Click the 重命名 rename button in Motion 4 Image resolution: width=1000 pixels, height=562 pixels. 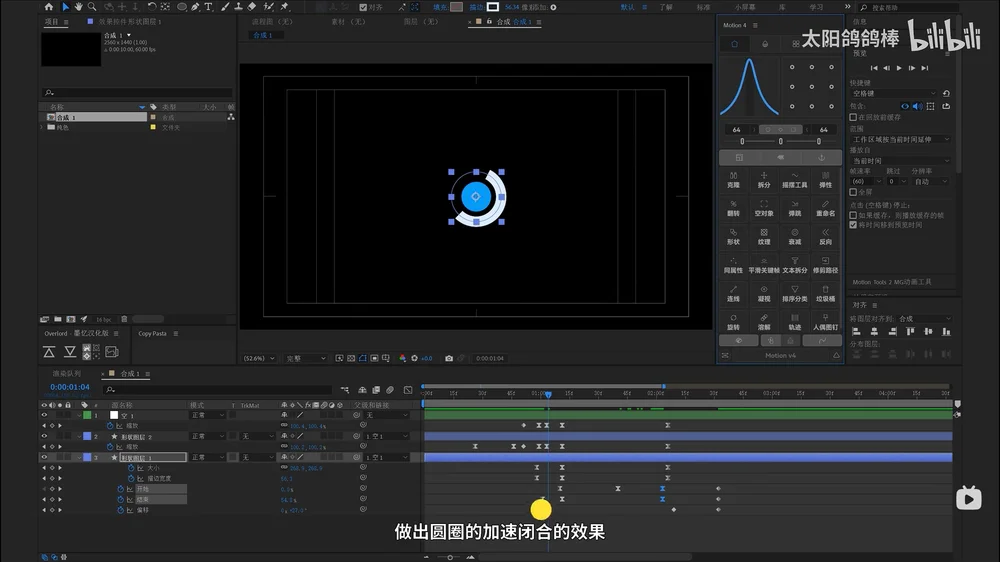[825, 209]
